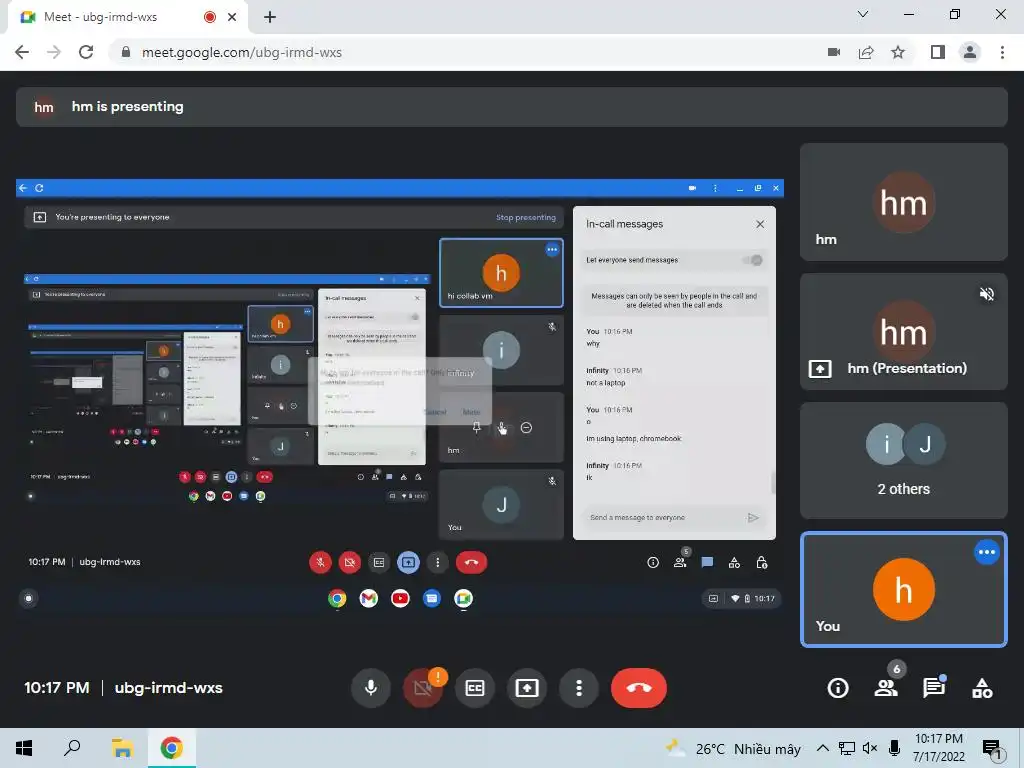Open File Explorer from taskbar
Image resolution: width=1024 pixels, height=768 pixels.
pos(121,748)
